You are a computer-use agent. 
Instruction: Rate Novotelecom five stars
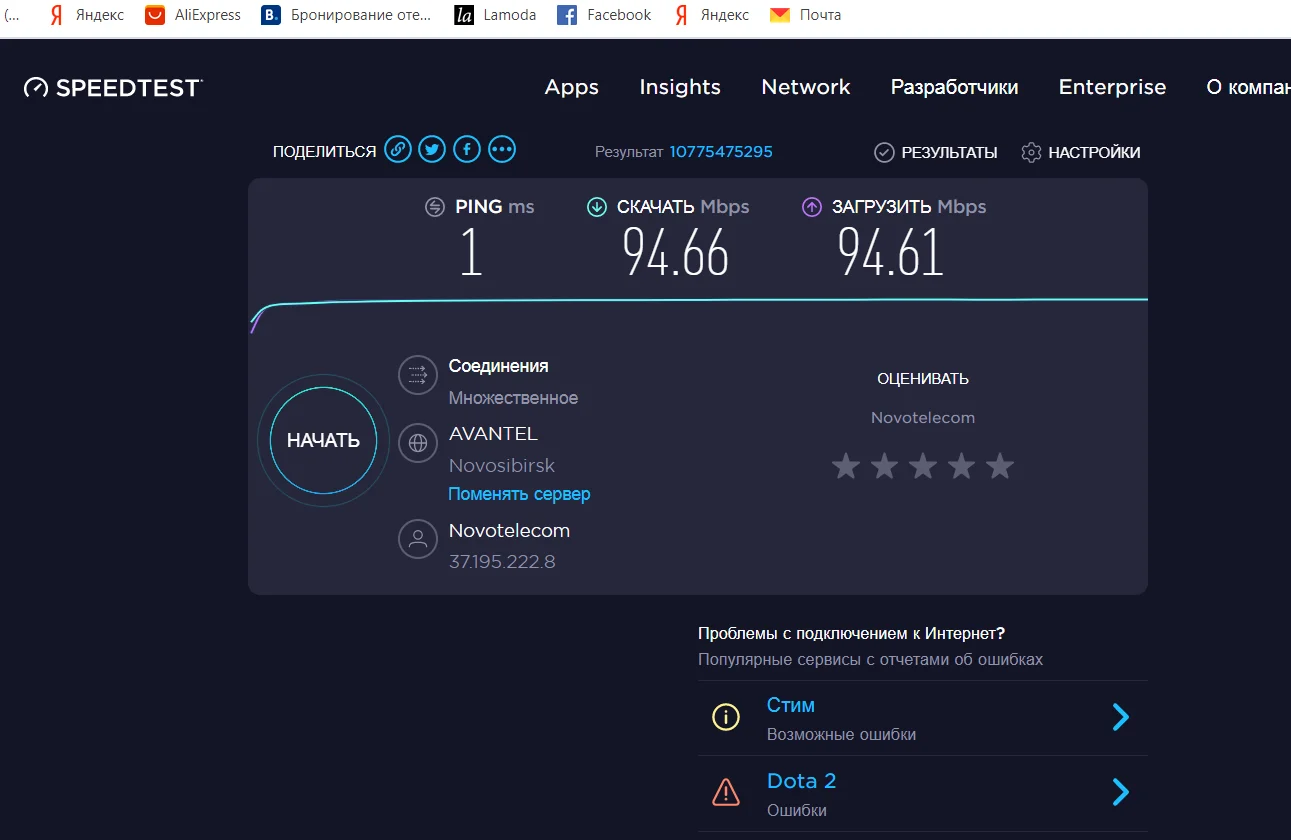999,466
